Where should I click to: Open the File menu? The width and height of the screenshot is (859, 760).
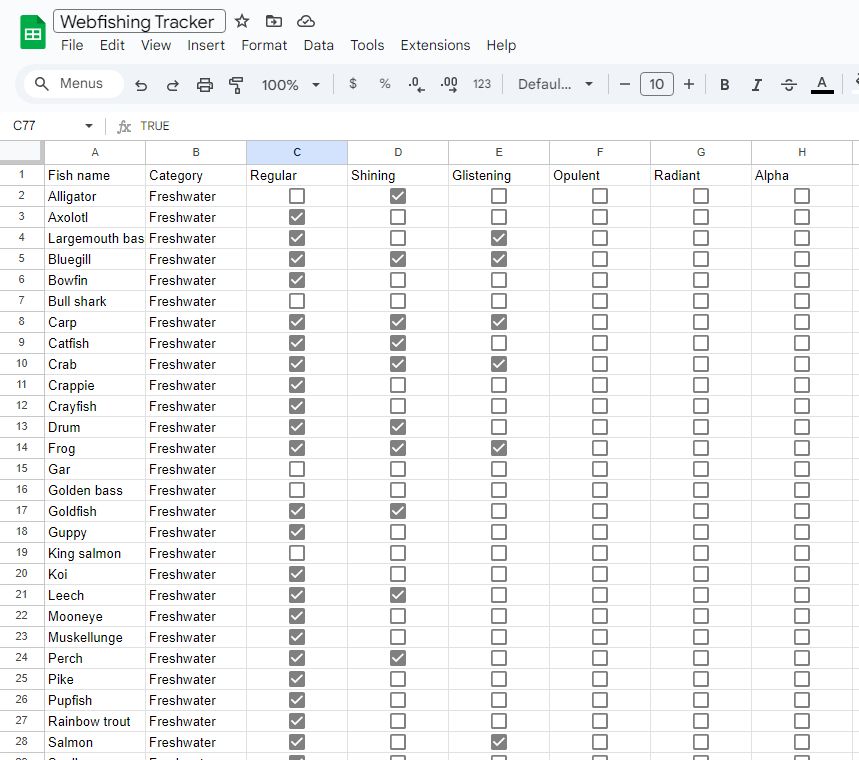click(x=72, y=45)
